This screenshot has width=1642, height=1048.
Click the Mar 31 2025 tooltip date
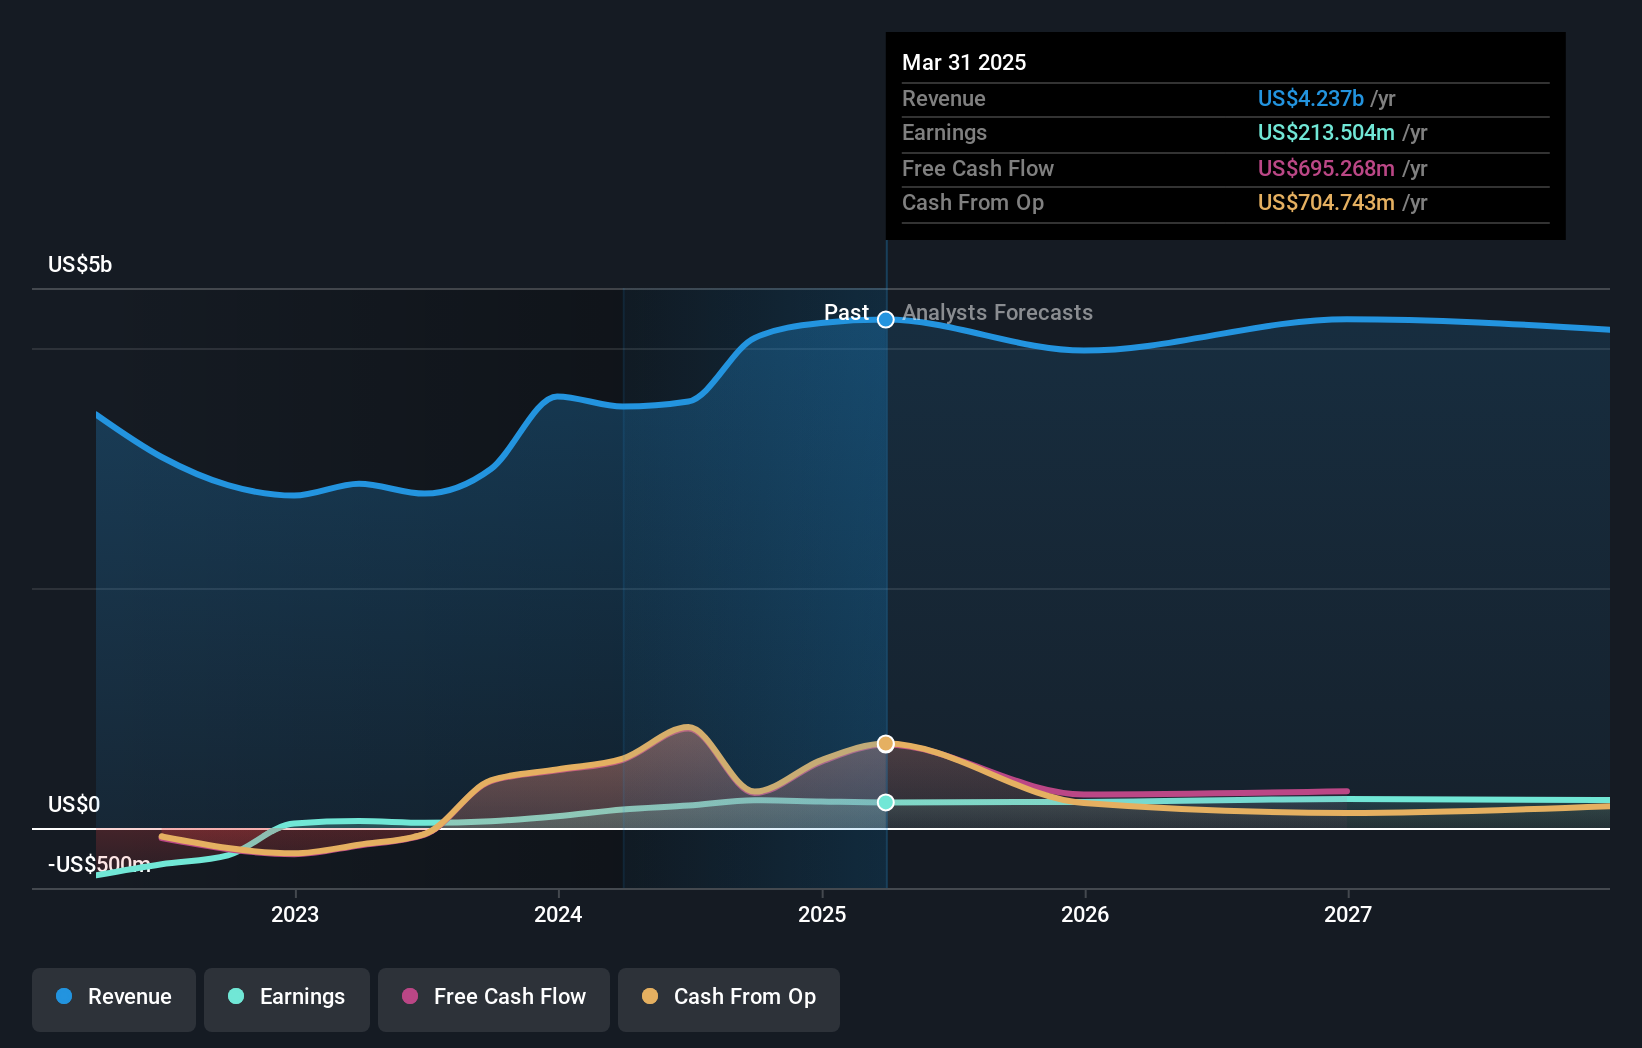pos(964,63)
